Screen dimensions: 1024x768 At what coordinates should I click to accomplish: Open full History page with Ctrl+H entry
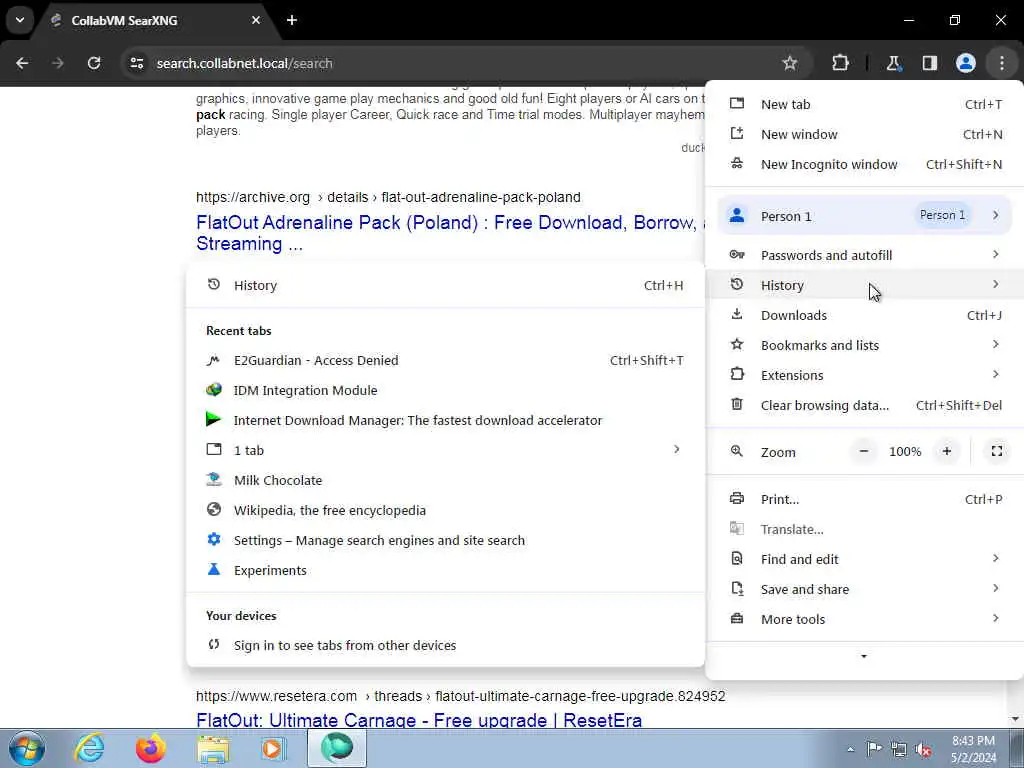point(445,285)
